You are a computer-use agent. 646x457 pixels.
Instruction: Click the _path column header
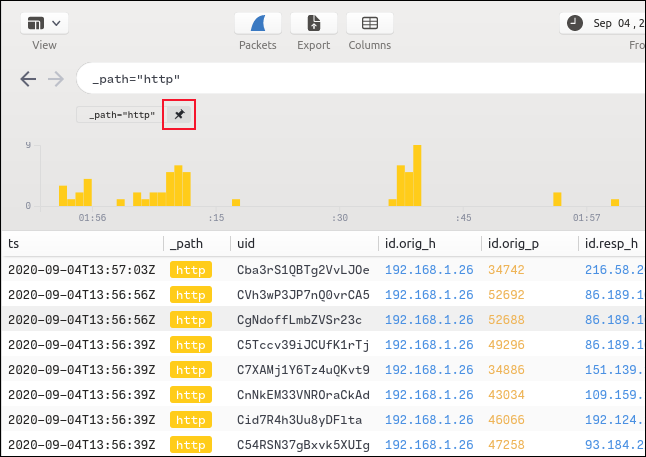(187, 244)
